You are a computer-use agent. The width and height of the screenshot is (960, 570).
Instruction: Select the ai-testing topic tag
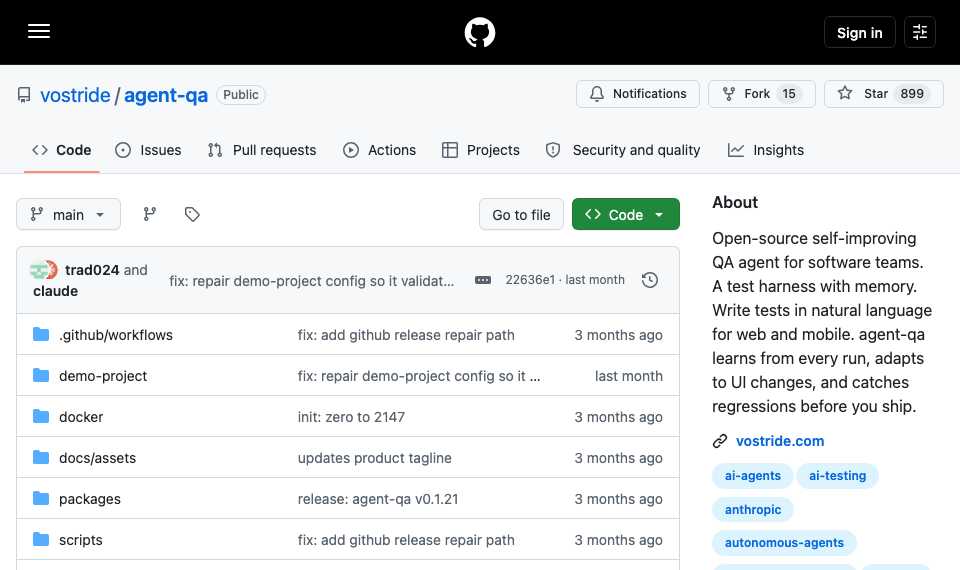click(x=837, y=476)
